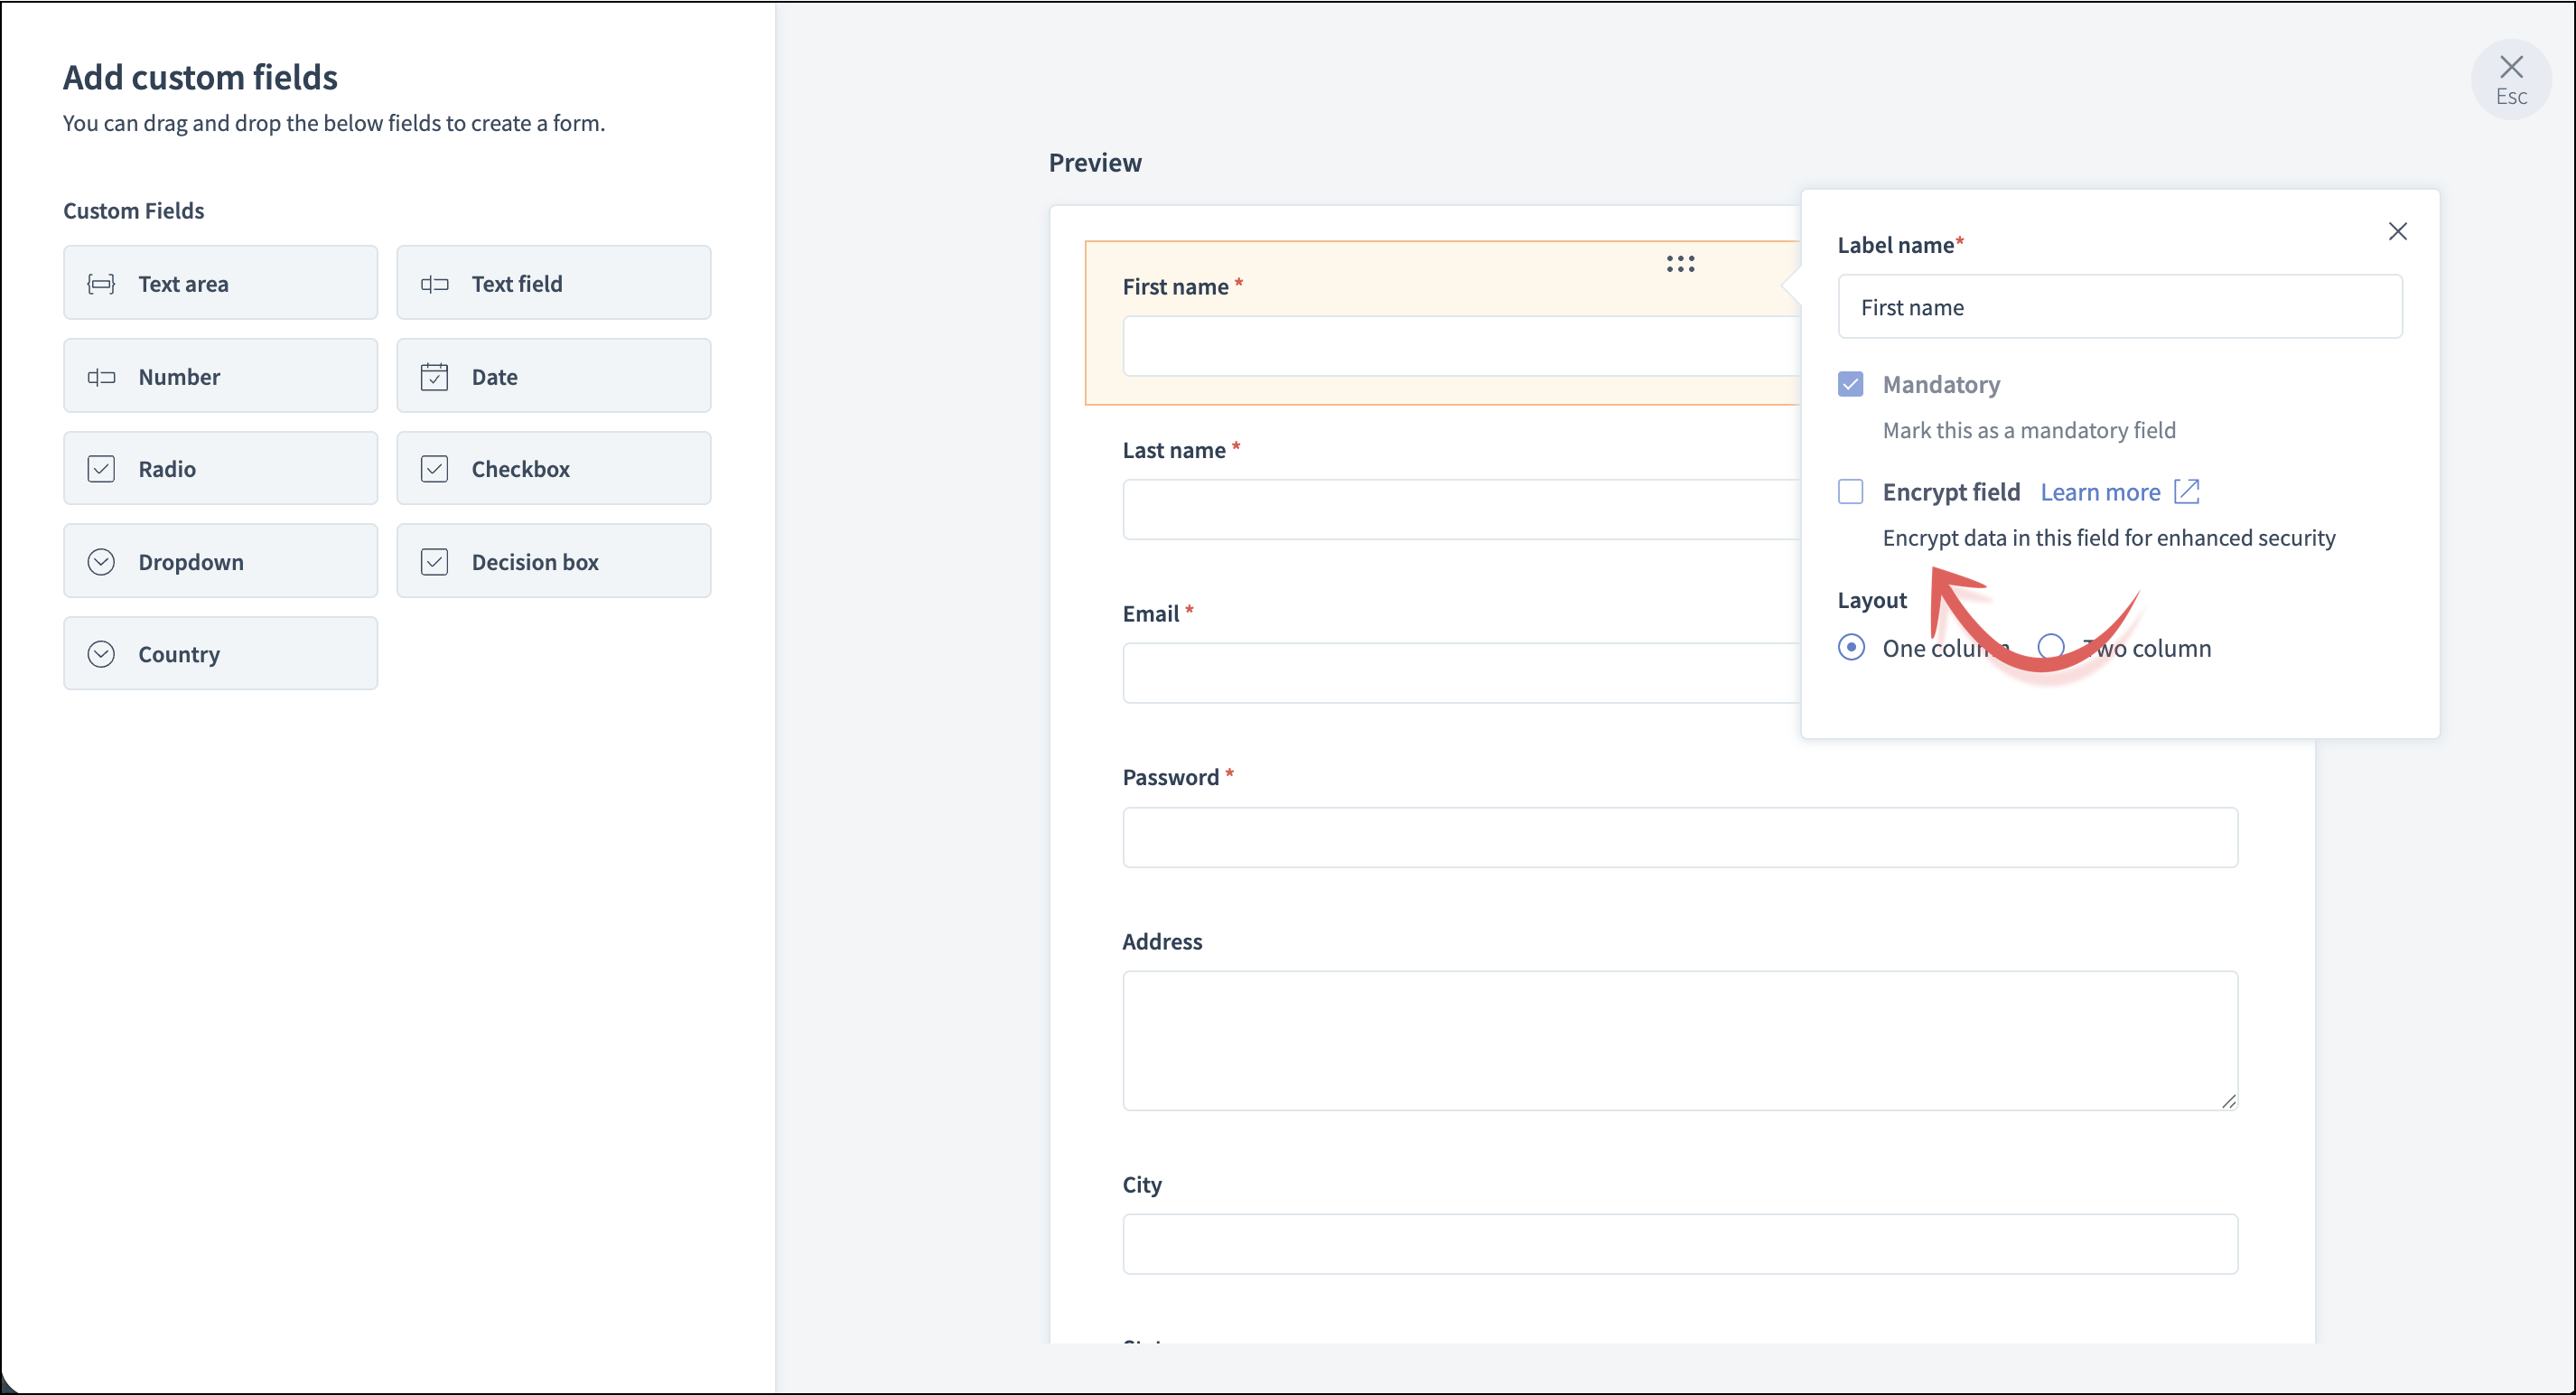
Task: Click the external link icon beside Learn more
Action: tap(2187, 491)
